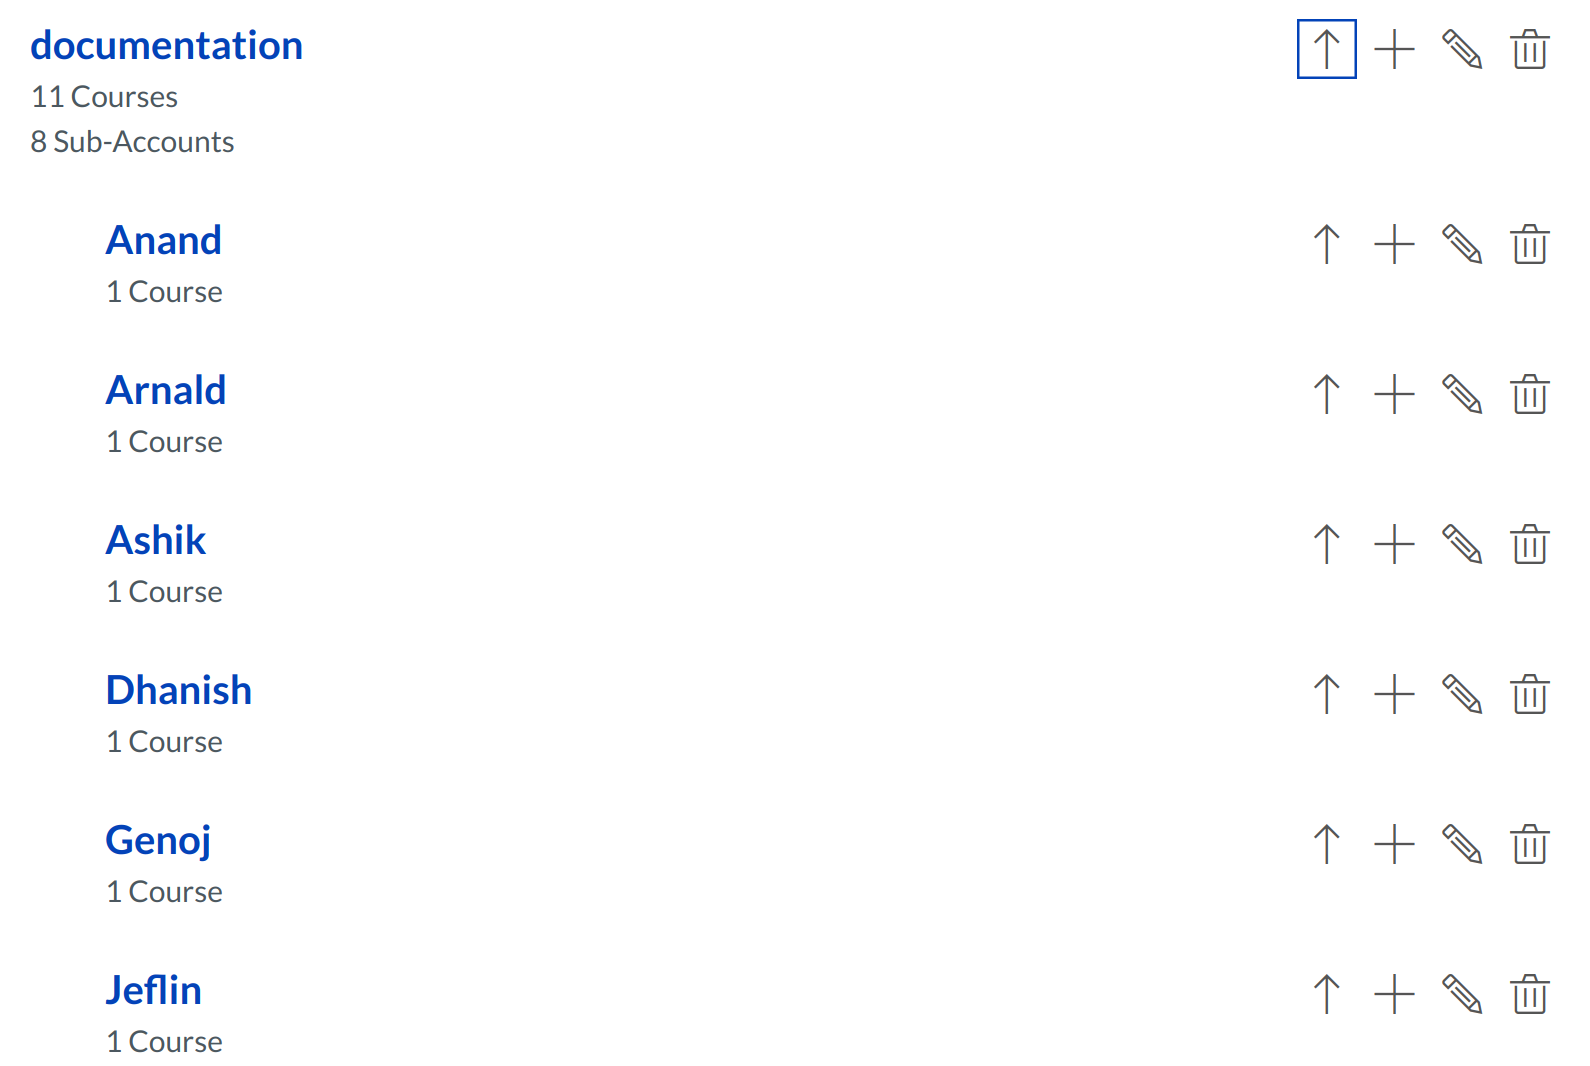Expand the Anand sub-account arrow
The image size is (1590, 1066).
[1326, 244]
